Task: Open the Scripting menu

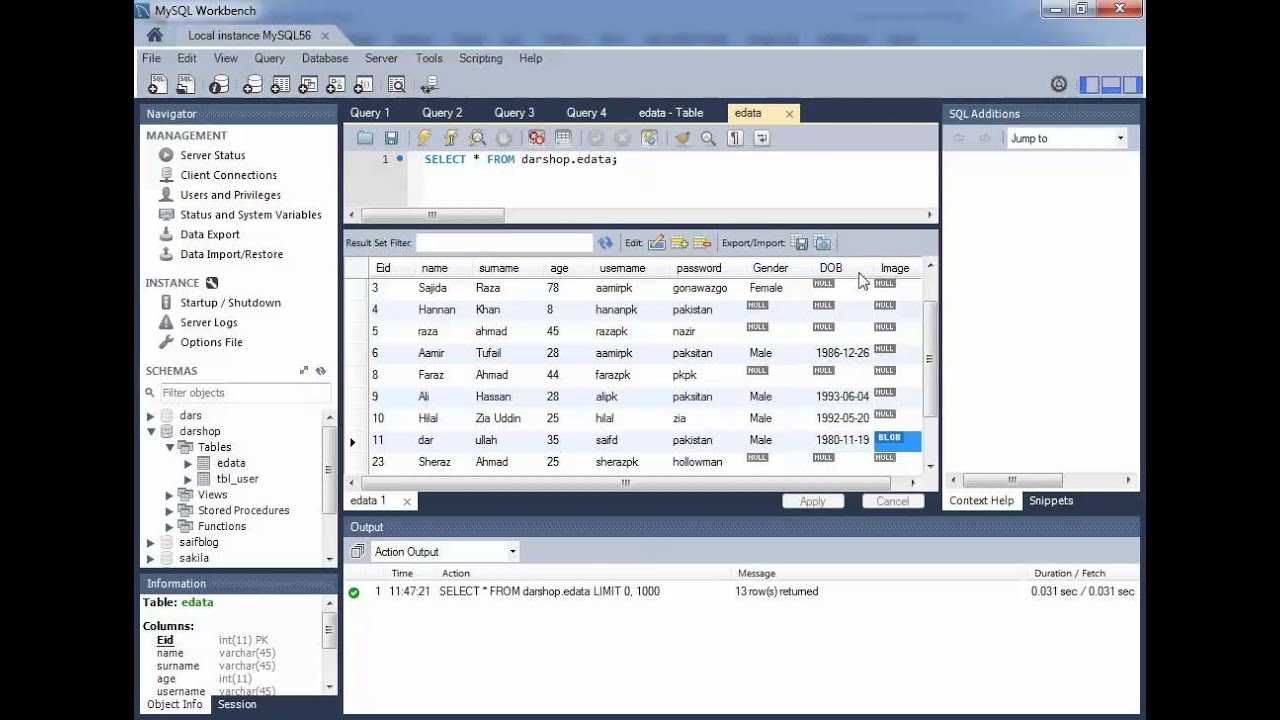Action: (480, 58)
